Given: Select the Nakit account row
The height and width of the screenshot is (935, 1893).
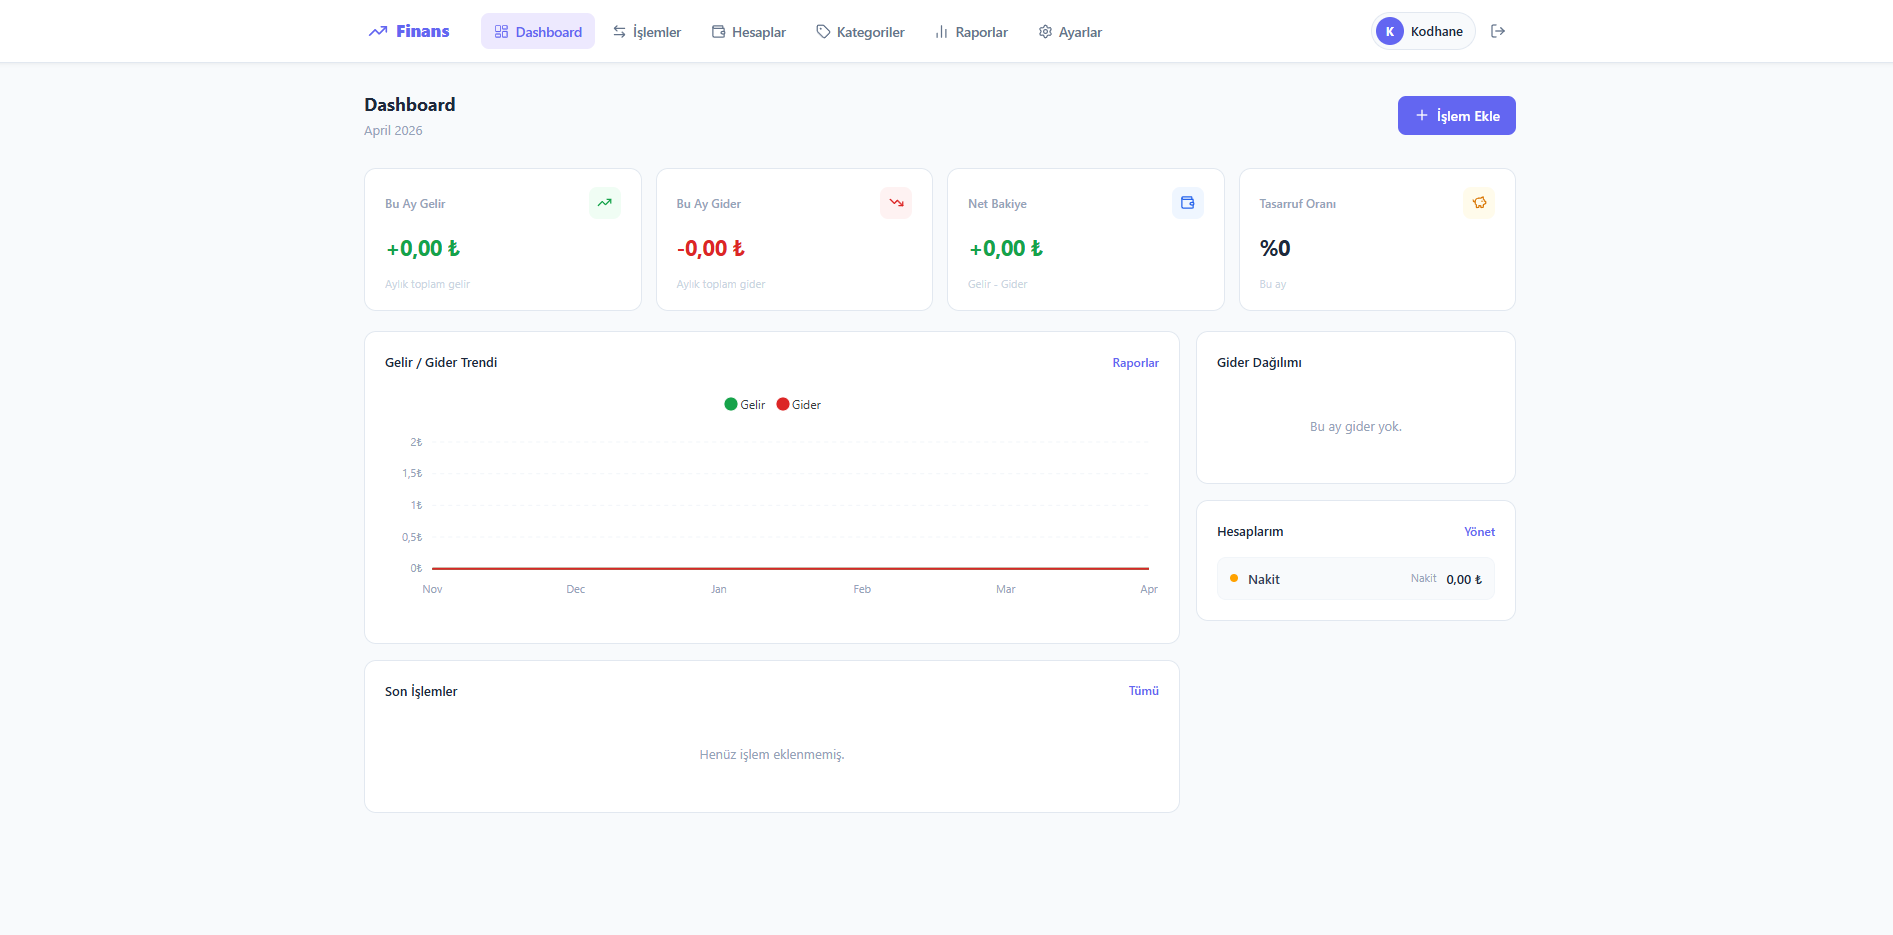Looking at the screenshot, I should tap(1356, 579).
